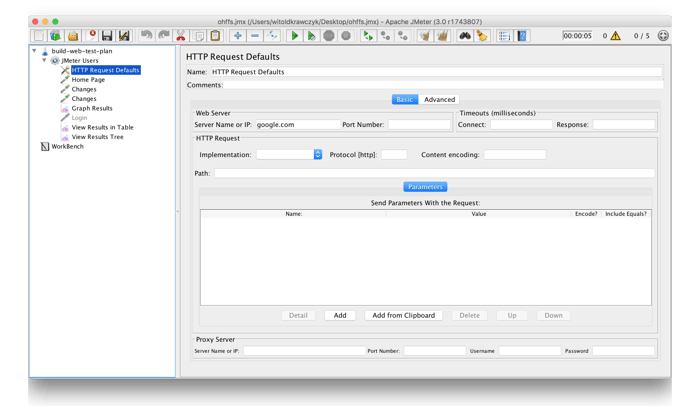Click the Comments input field
This screenshot has width=700, height=419.
pos(443,85)
